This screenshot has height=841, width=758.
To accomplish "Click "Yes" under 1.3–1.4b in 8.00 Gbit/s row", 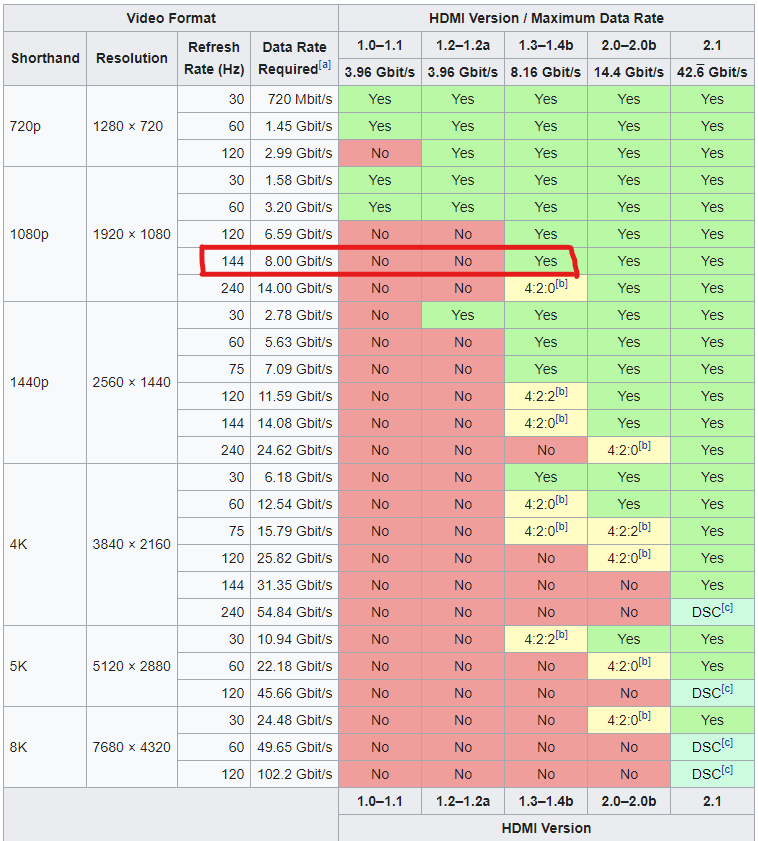I will (x=546, y=261).
